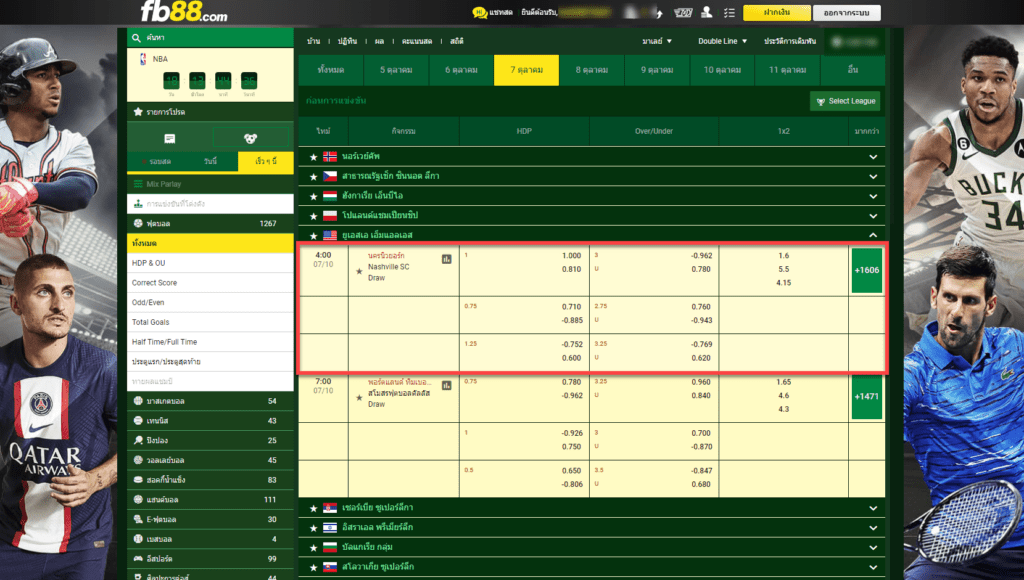
Task: Open the Malay odds type dropdown
Action: [x=657, y=41]
